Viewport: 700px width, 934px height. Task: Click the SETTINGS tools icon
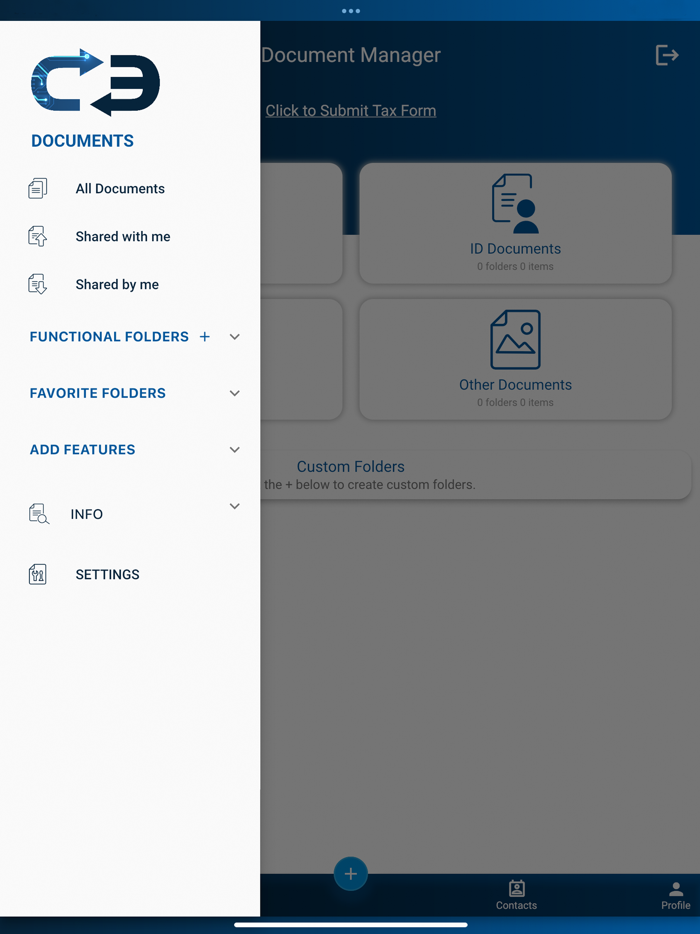point(38,574)
